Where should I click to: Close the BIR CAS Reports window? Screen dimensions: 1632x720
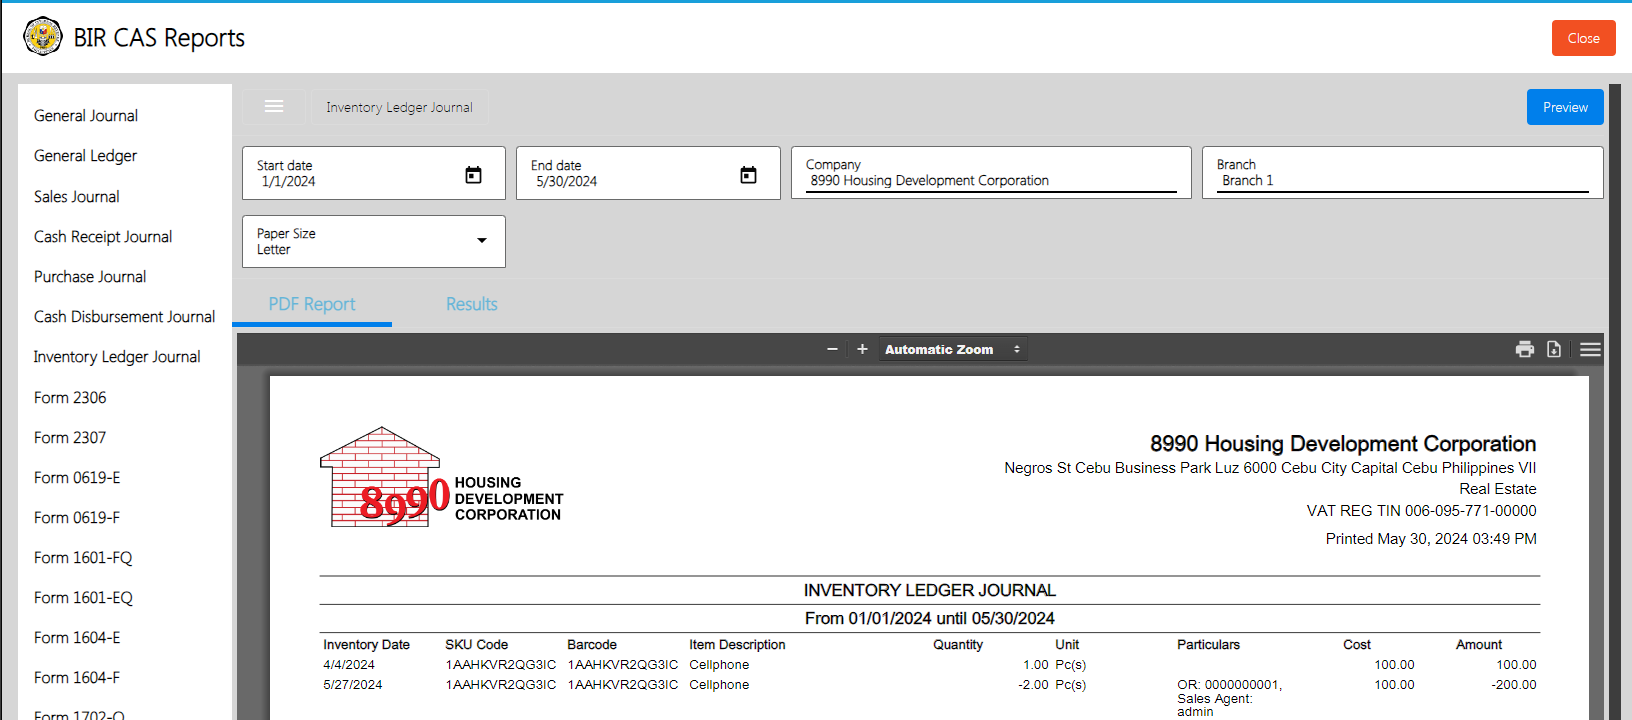pyautogui.click(x=1584, y=38)
